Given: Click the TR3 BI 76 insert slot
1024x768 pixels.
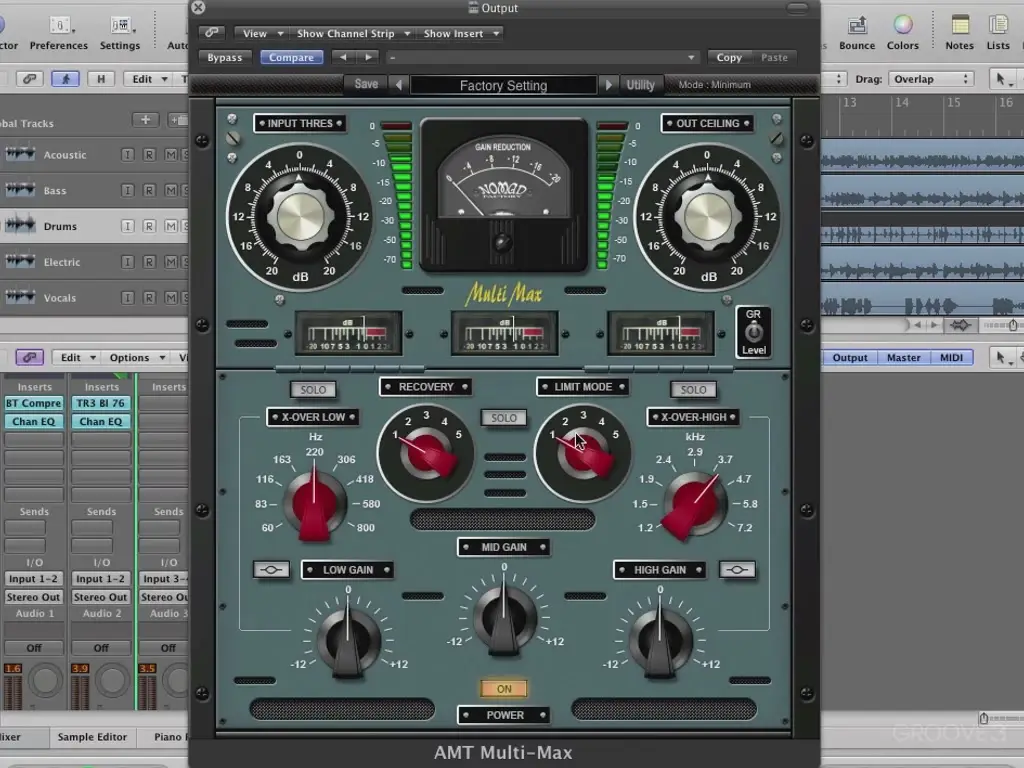Looking at the screenshot, I should pyautogui.click(x=101, y=403).
